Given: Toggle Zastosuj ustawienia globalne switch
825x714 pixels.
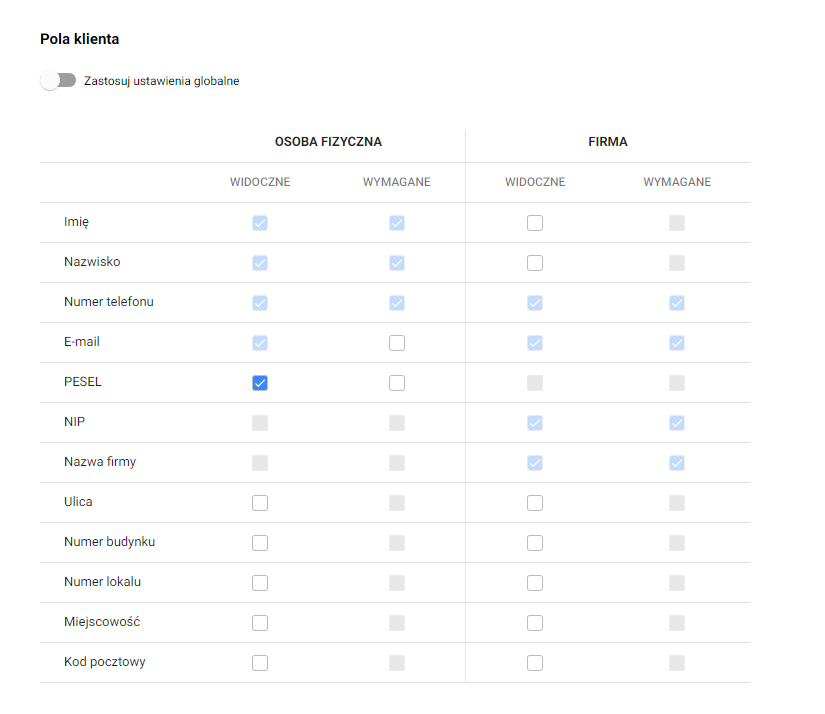Looking at the screenshot, I should [x=58, y=80].
